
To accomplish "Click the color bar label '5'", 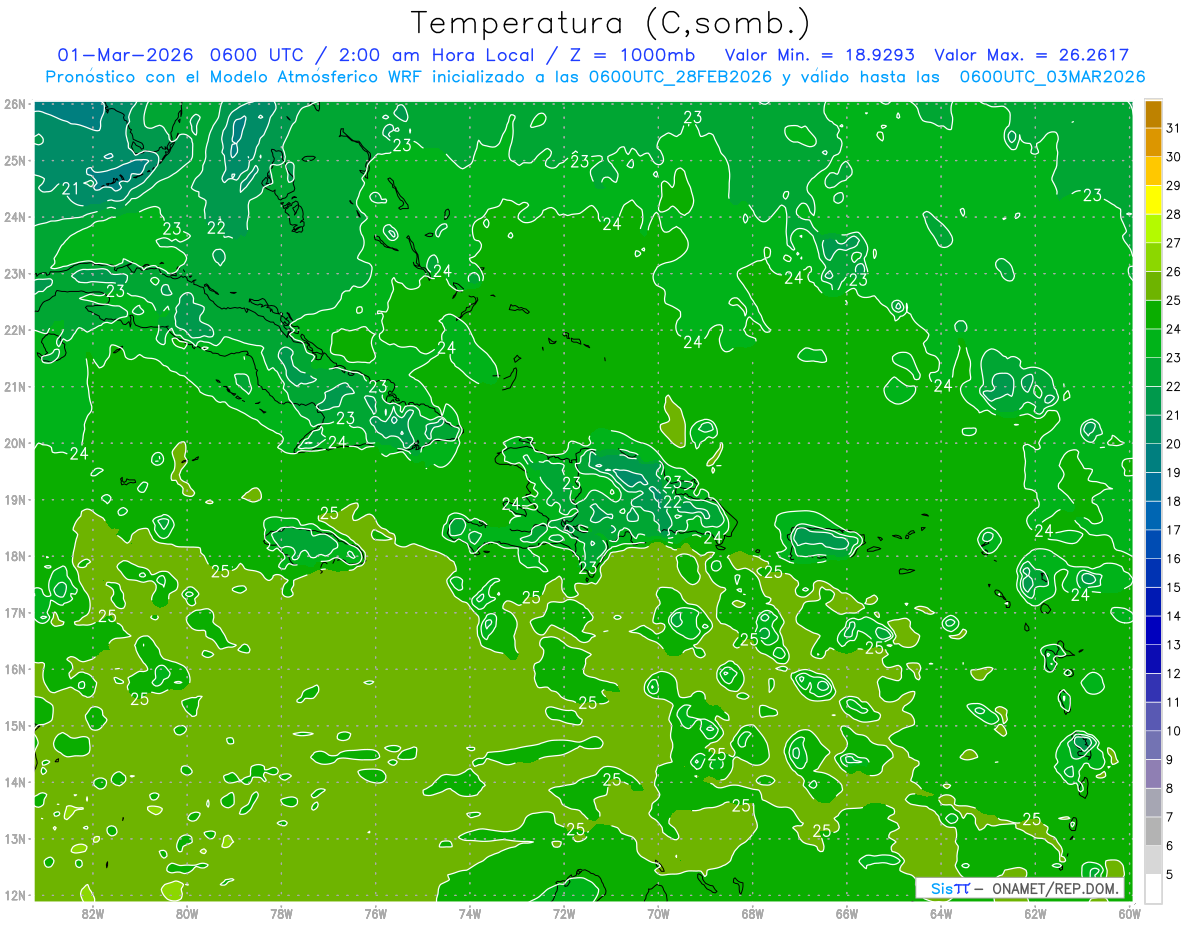I will [1169, 875].
